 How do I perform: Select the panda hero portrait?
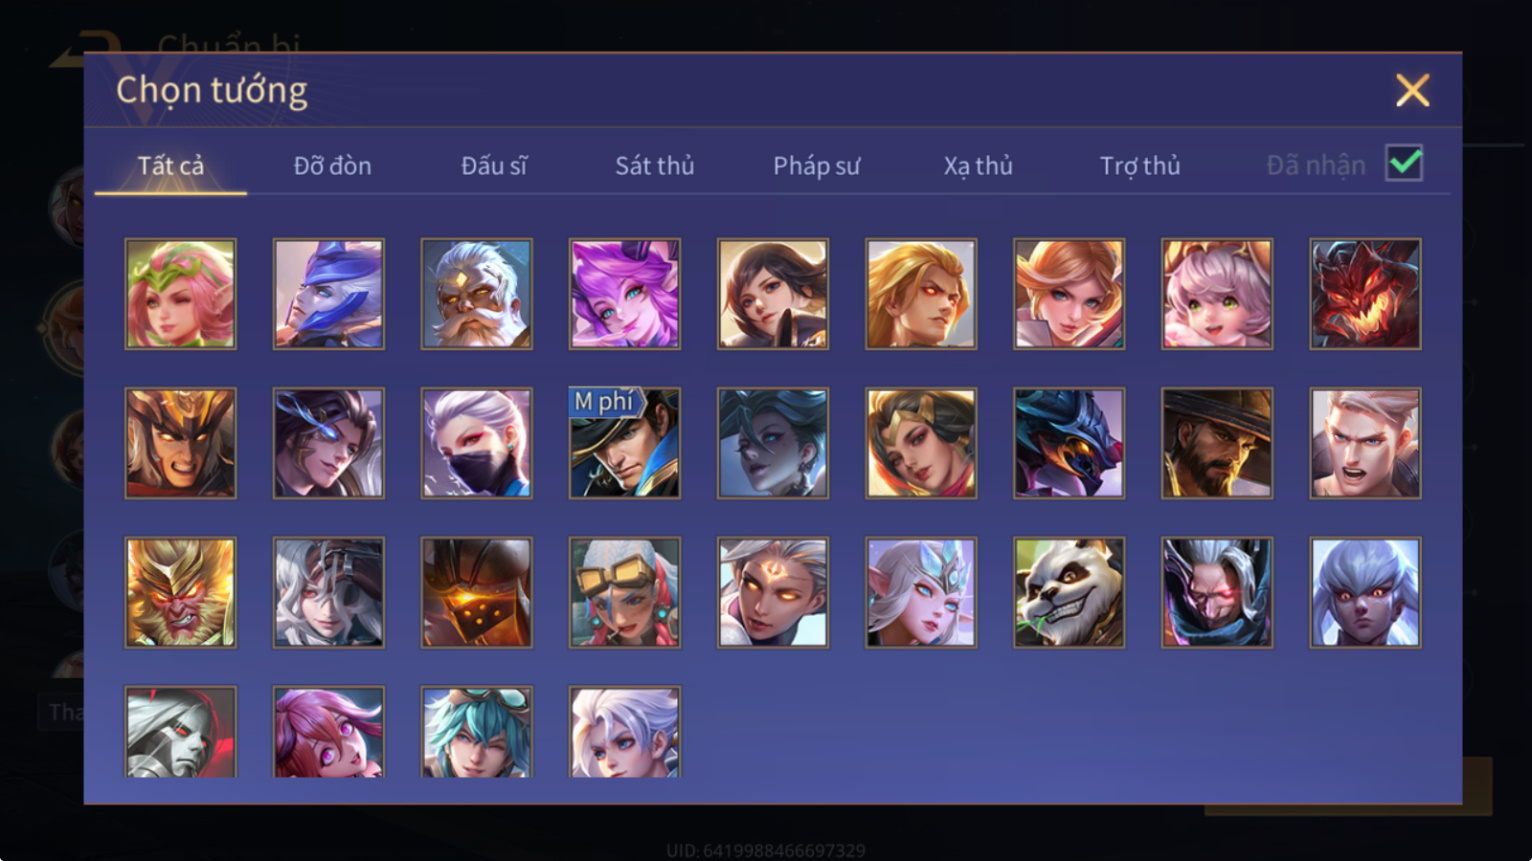pyautogui.click(x=1069, y=593)
